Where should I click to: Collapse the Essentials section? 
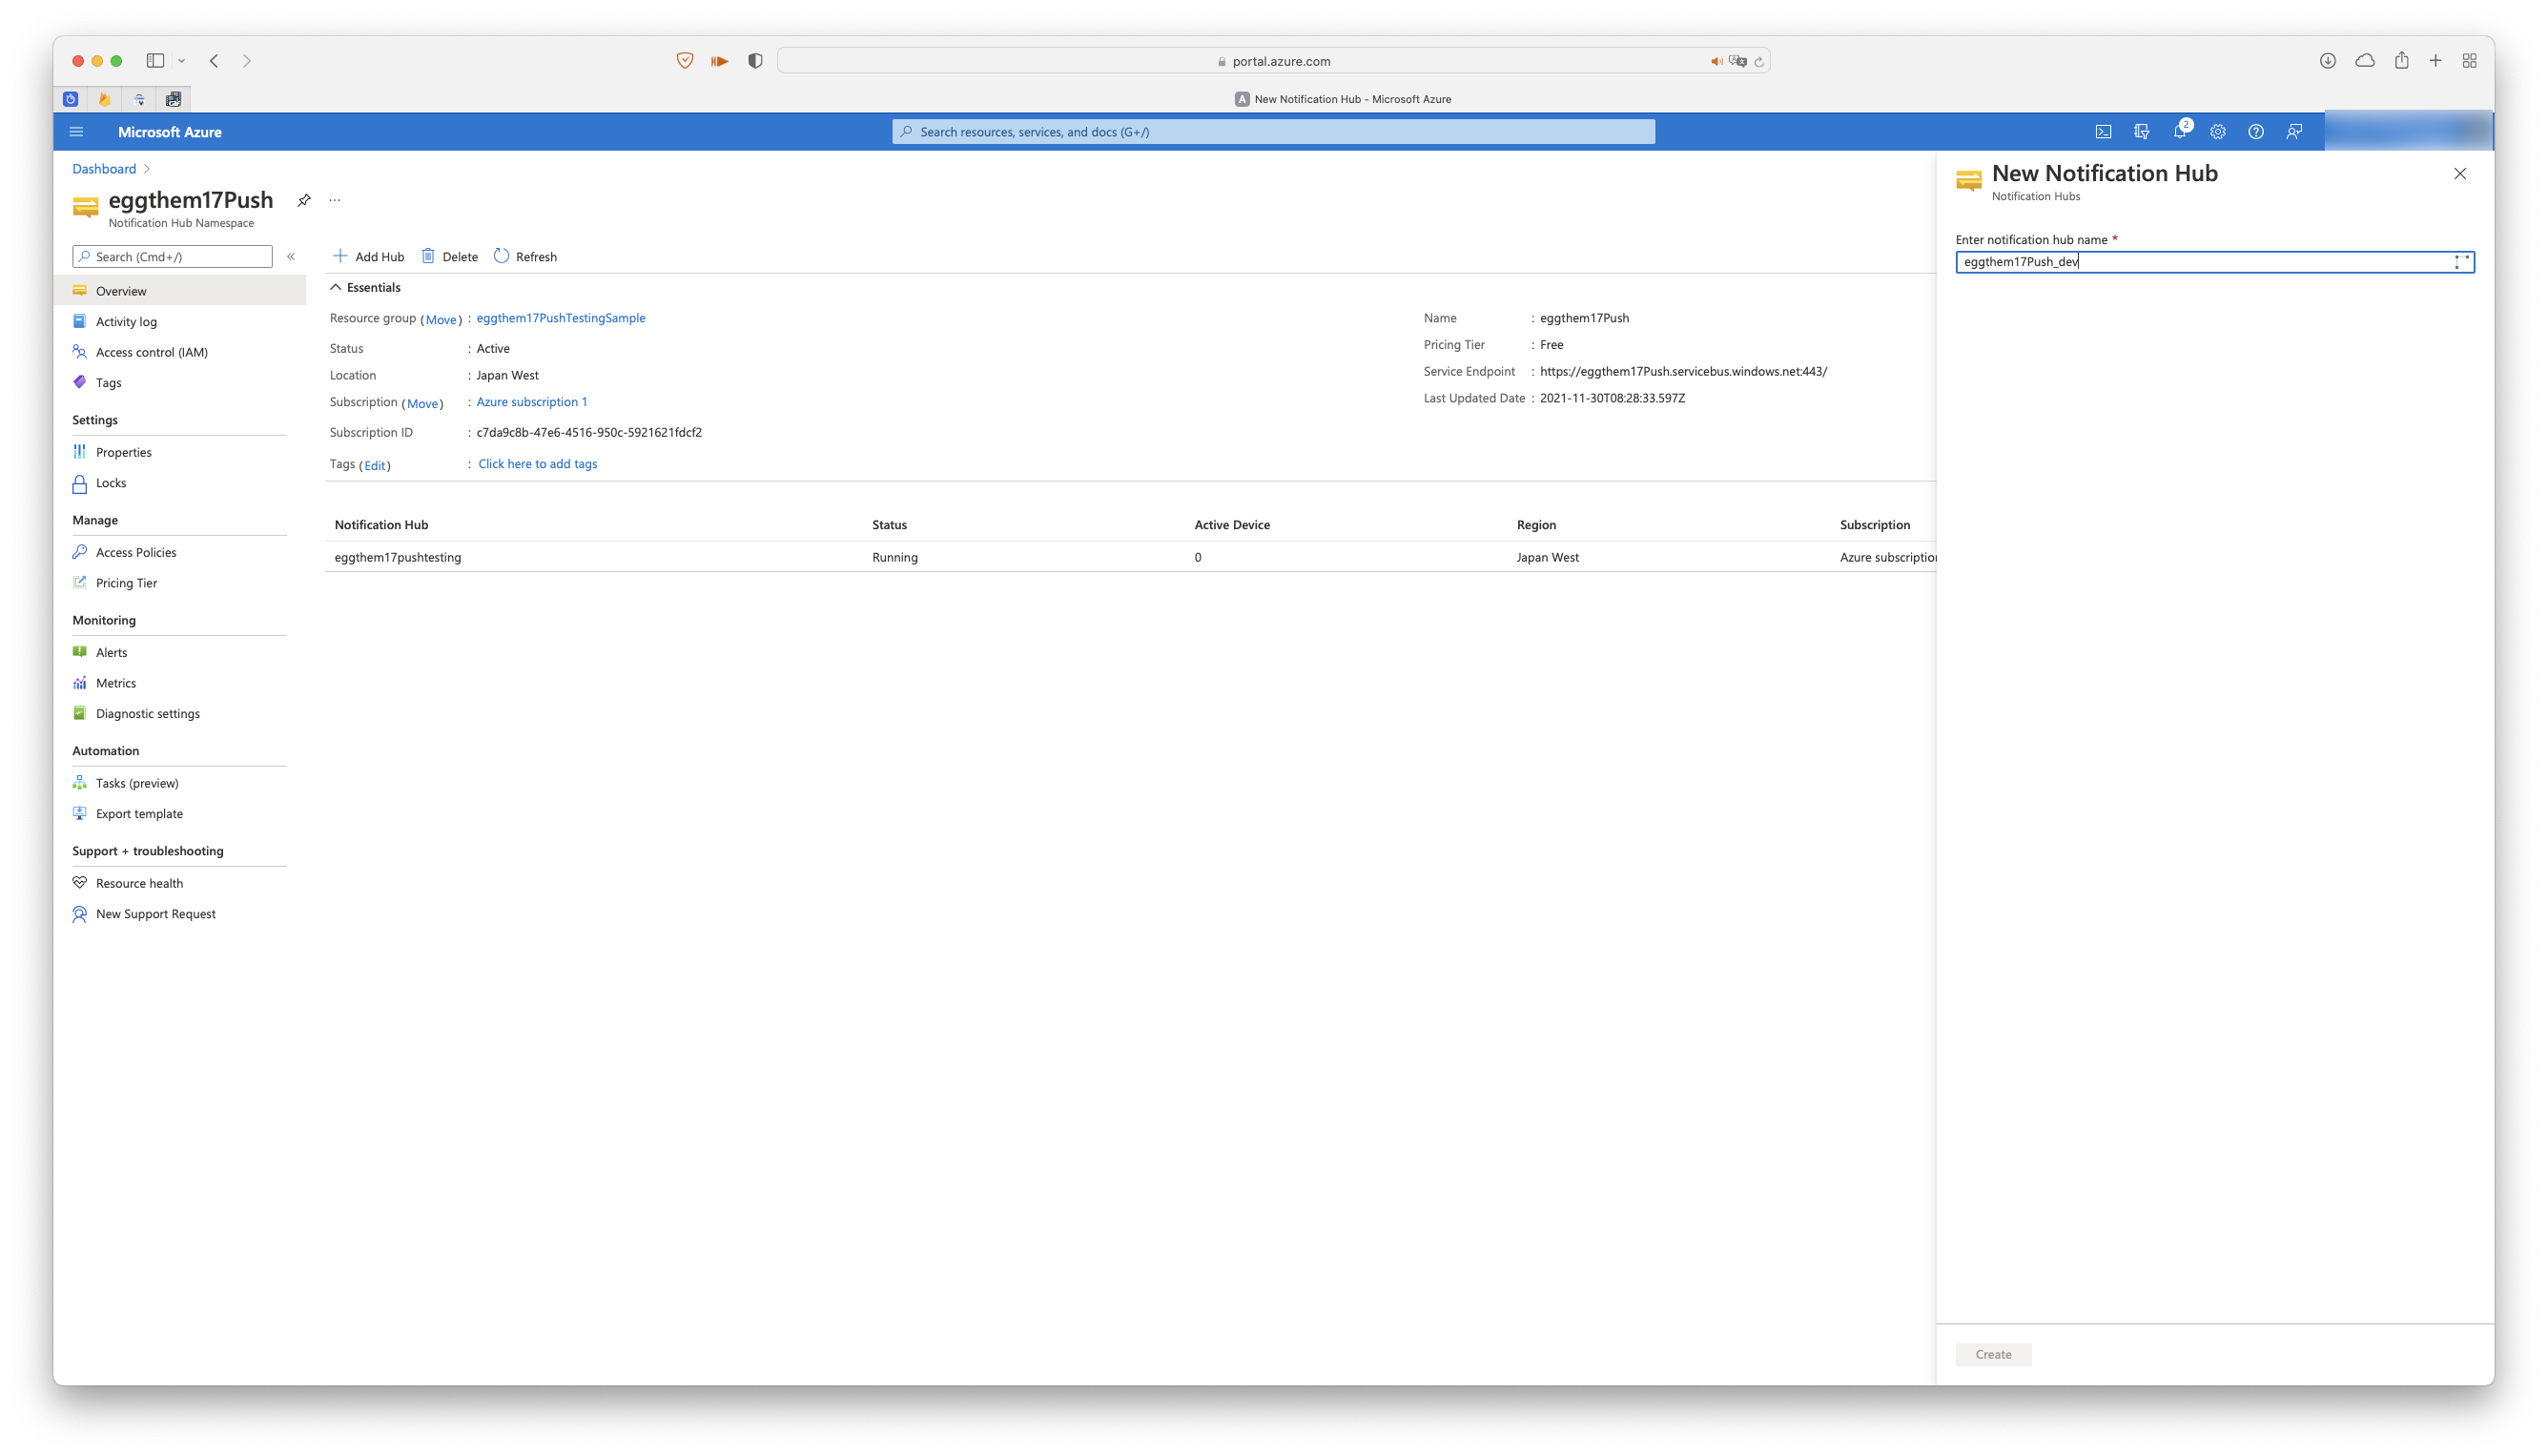point(336,288)
